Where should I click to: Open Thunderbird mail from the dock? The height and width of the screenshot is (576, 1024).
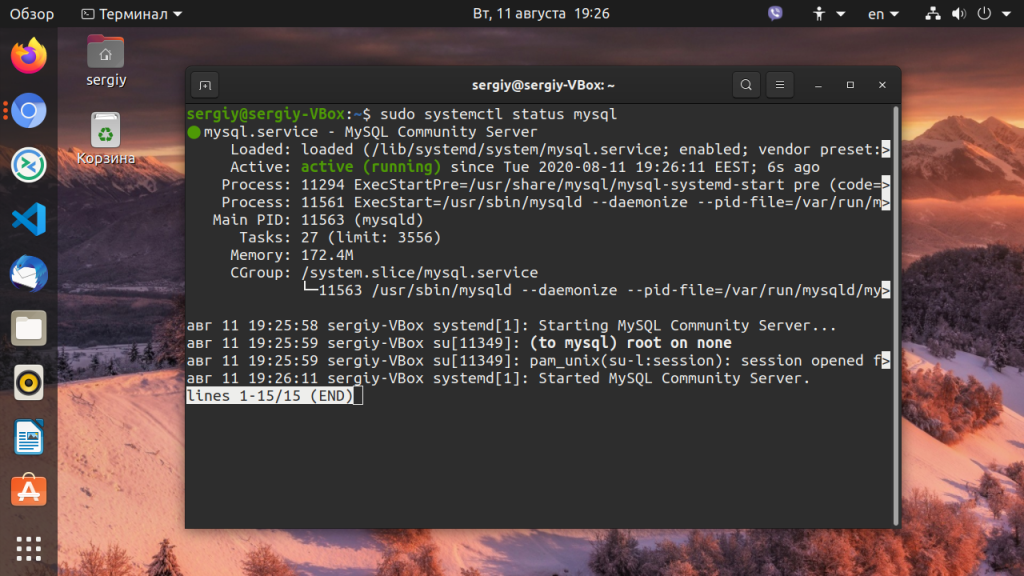pos(29,272)
